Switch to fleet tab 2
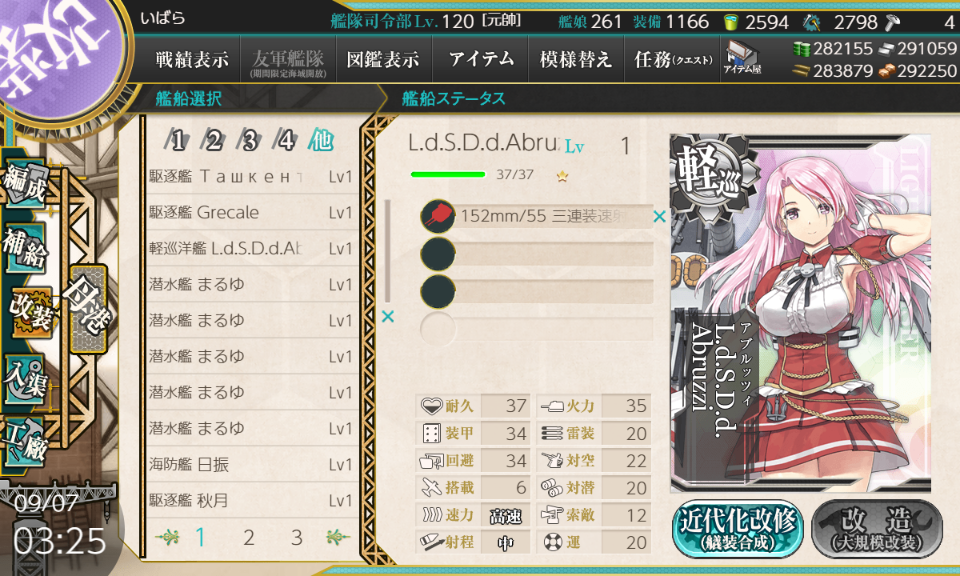The width and height of the screenshot is (960, 576). click(212, 140)
